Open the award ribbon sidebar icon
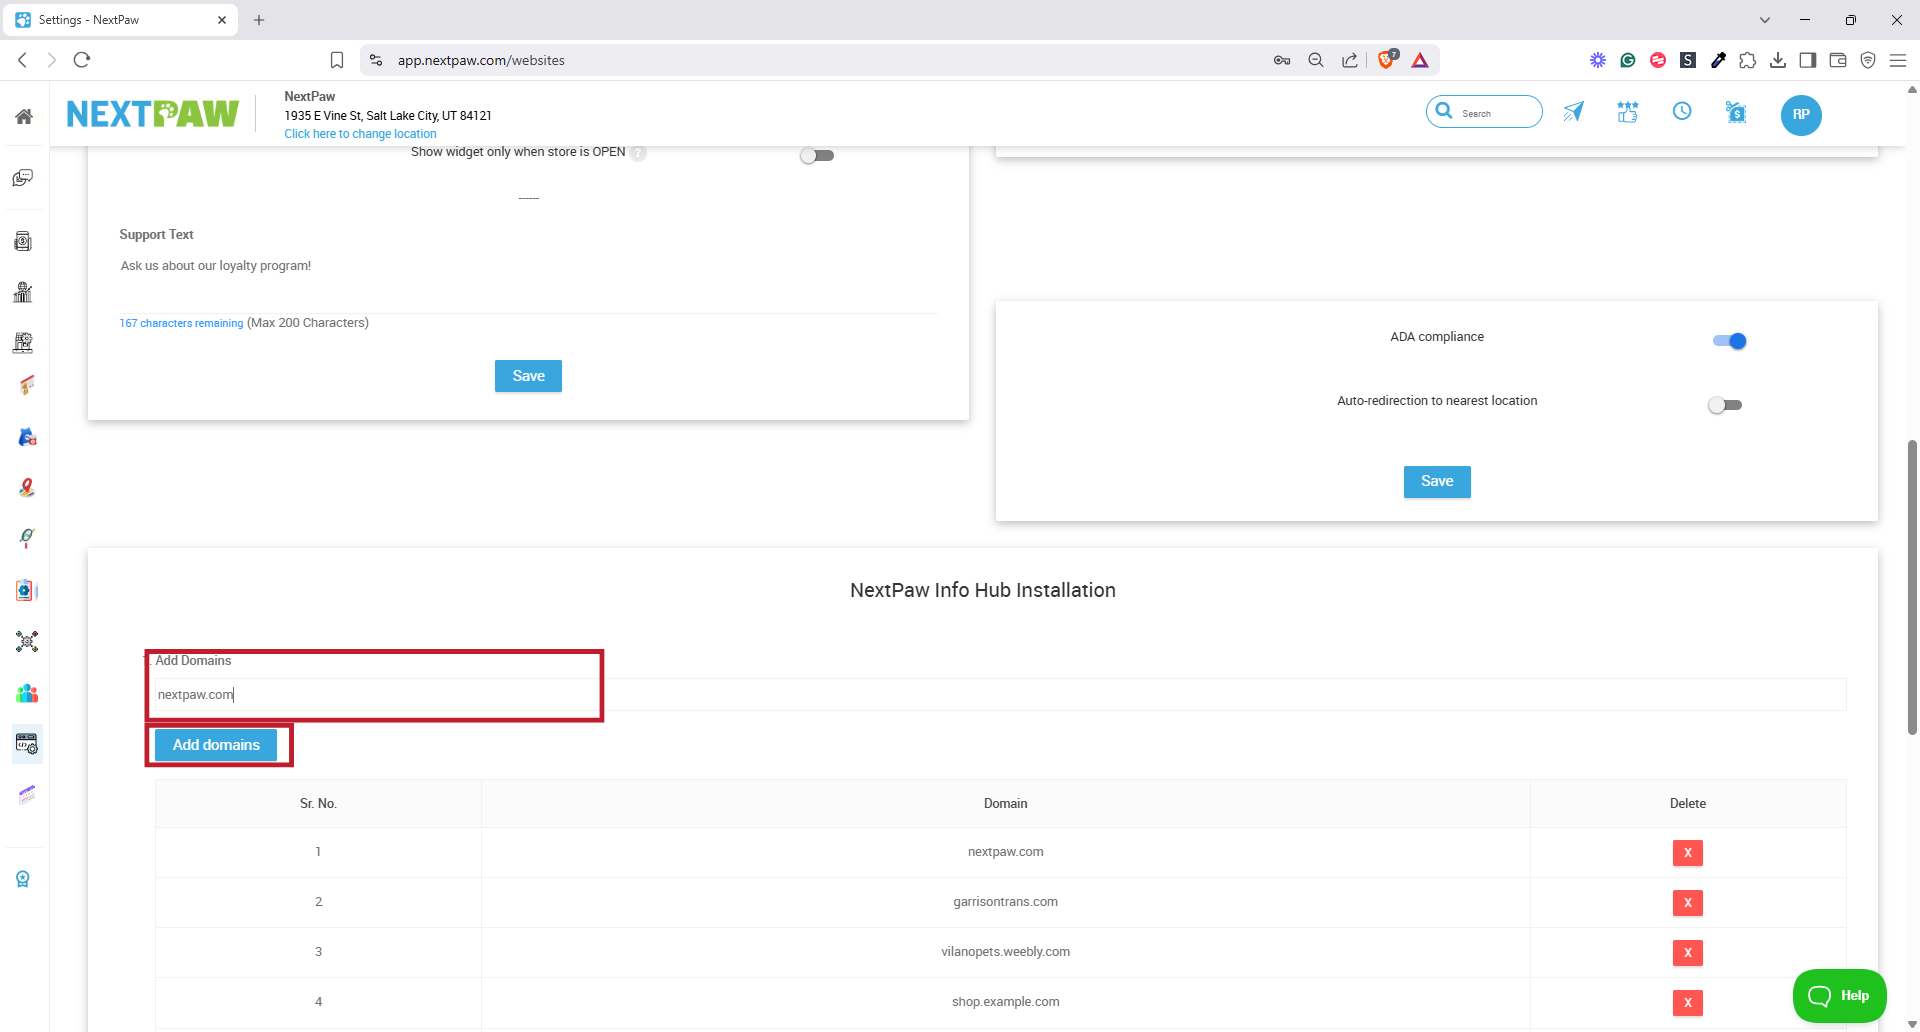This screenshot has width=1920, height=1032. (x=23, y=879)
